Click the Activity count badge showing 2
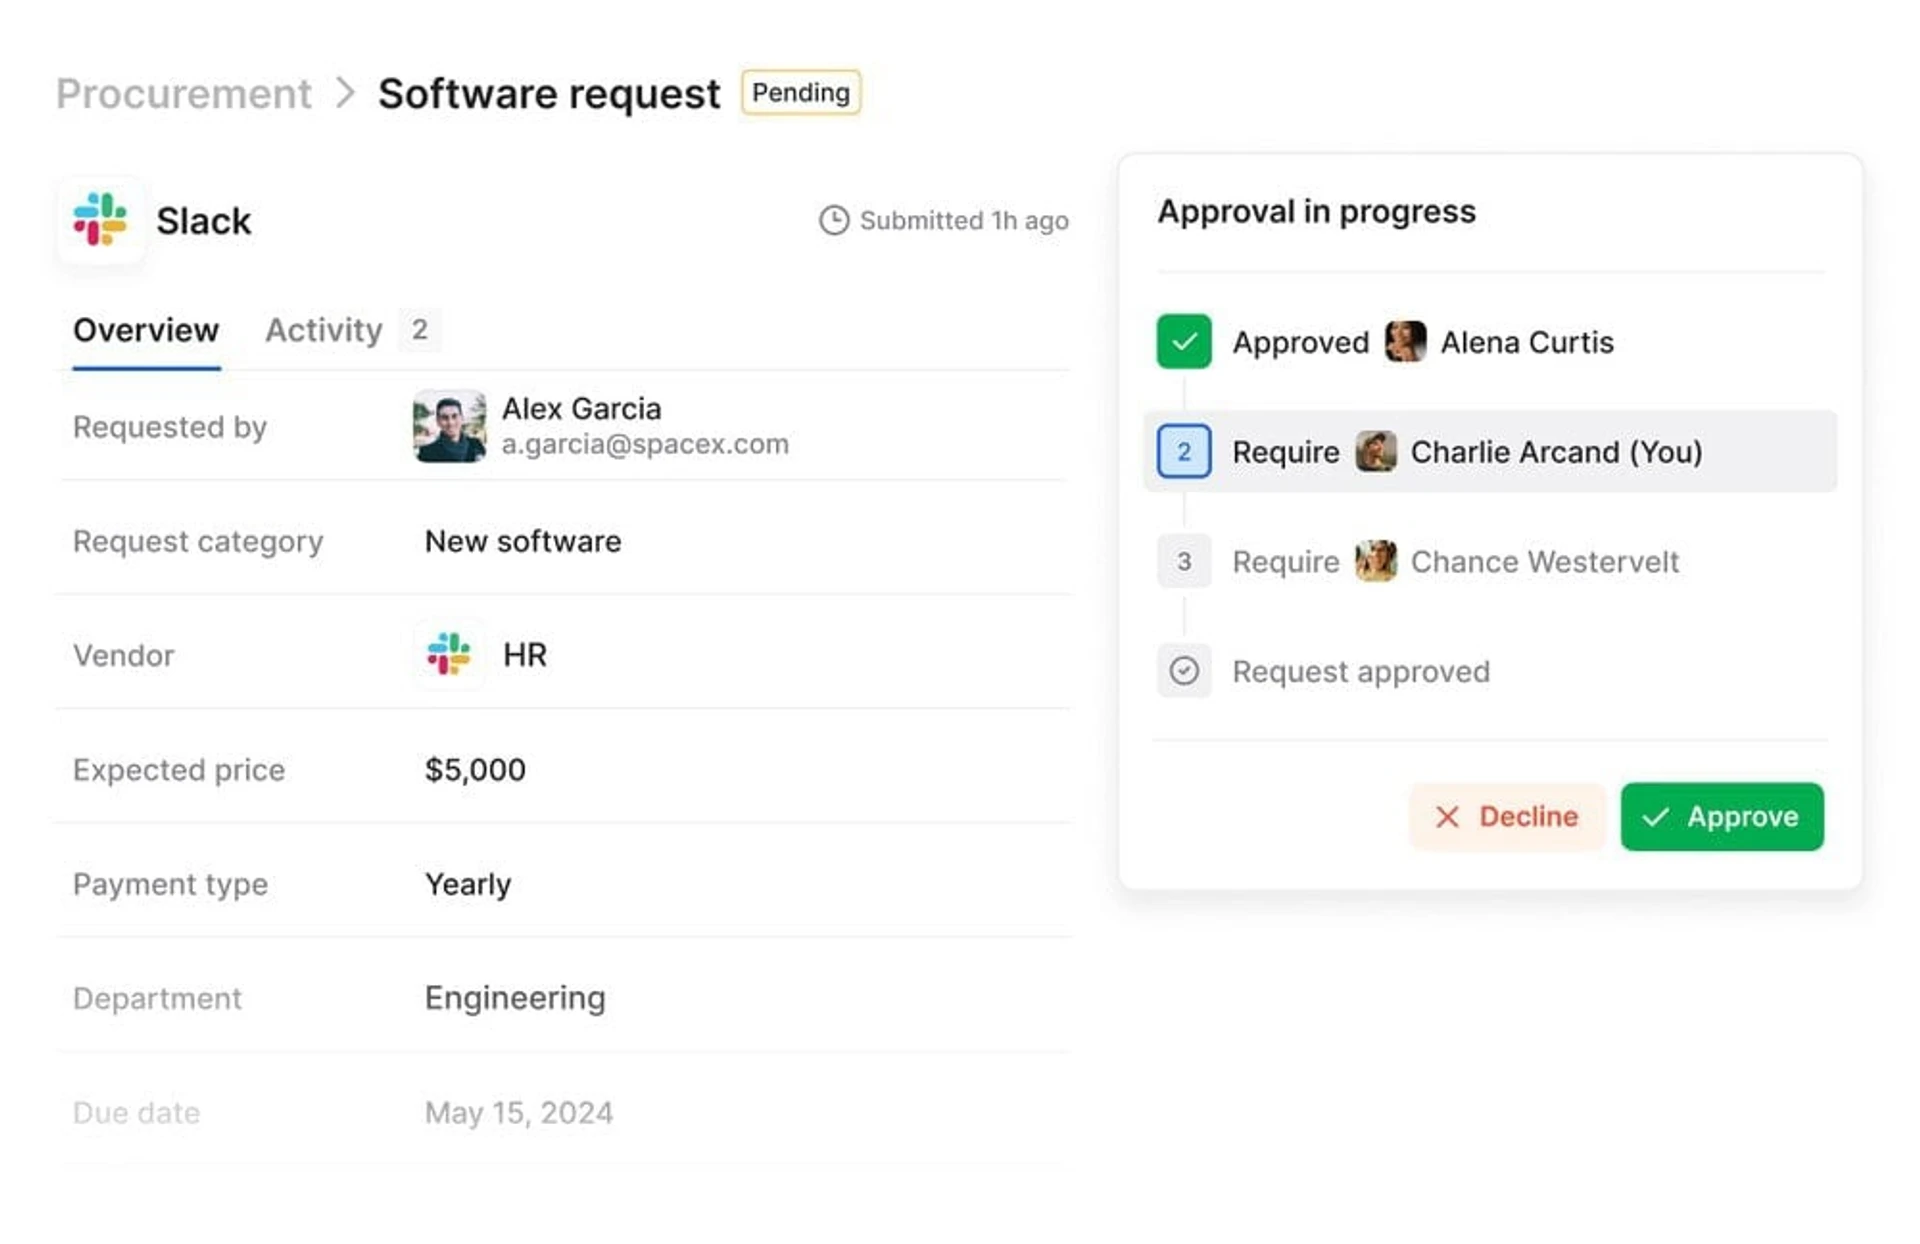This screenshot has width=1920, height=1244. (420, 330)
